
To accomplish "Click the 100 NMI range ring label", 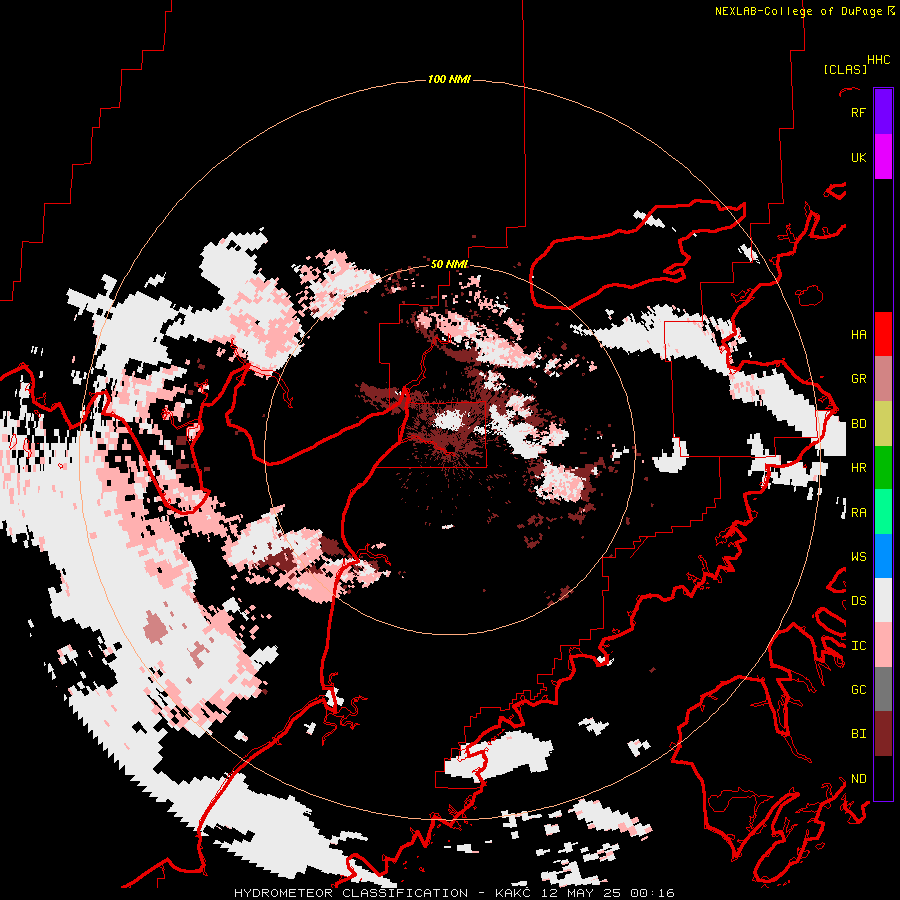I will click(x=449, y=79).
